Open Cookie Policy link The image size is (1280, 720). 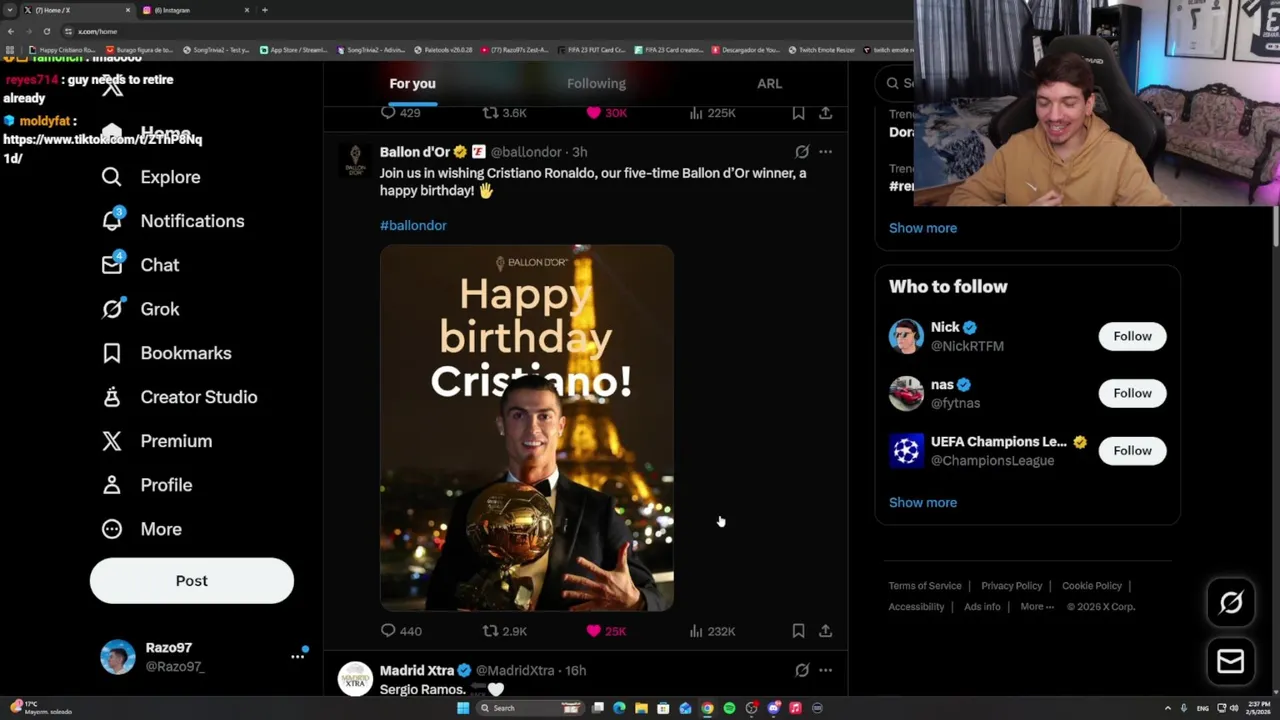pyautogui.click(x=1091, y=586)
